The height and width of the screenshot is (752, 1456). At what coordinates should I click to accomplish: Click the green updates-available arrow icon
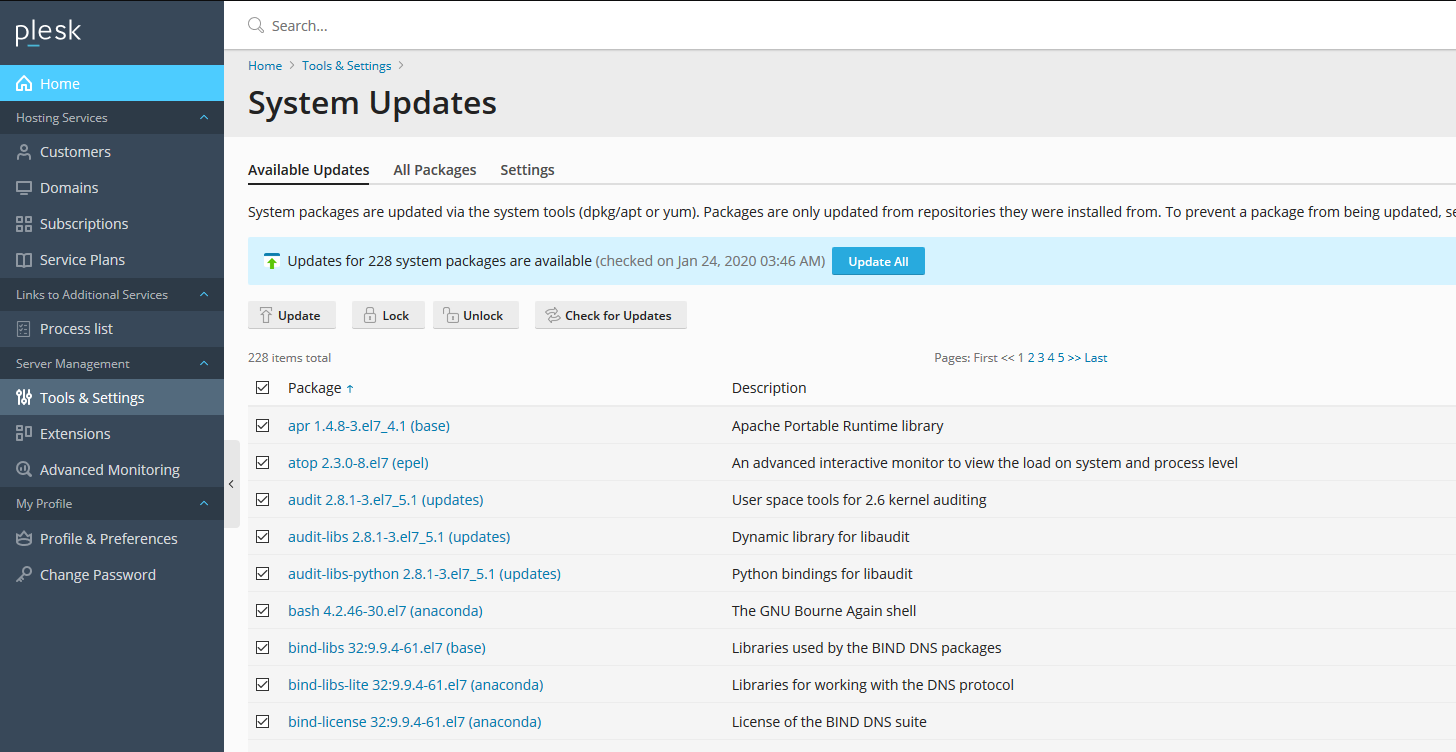(x=271, y=261)
